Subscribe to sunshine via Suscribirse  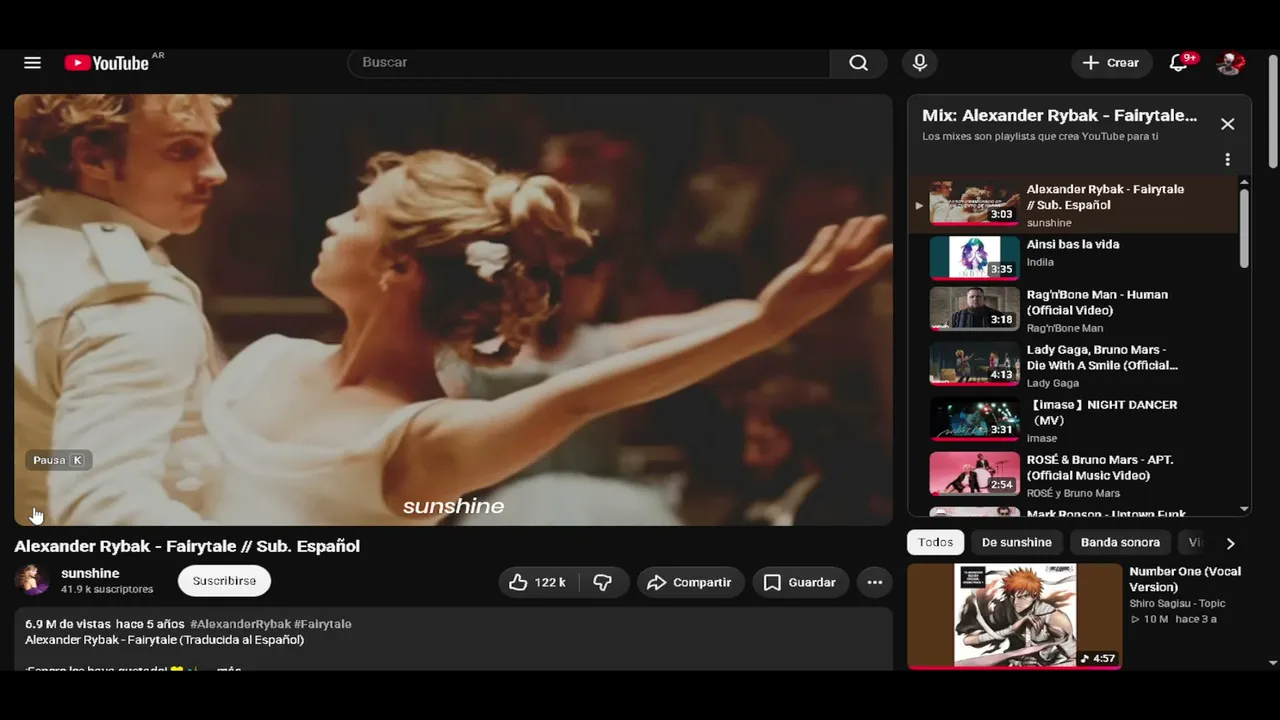[x=224, y=581]
